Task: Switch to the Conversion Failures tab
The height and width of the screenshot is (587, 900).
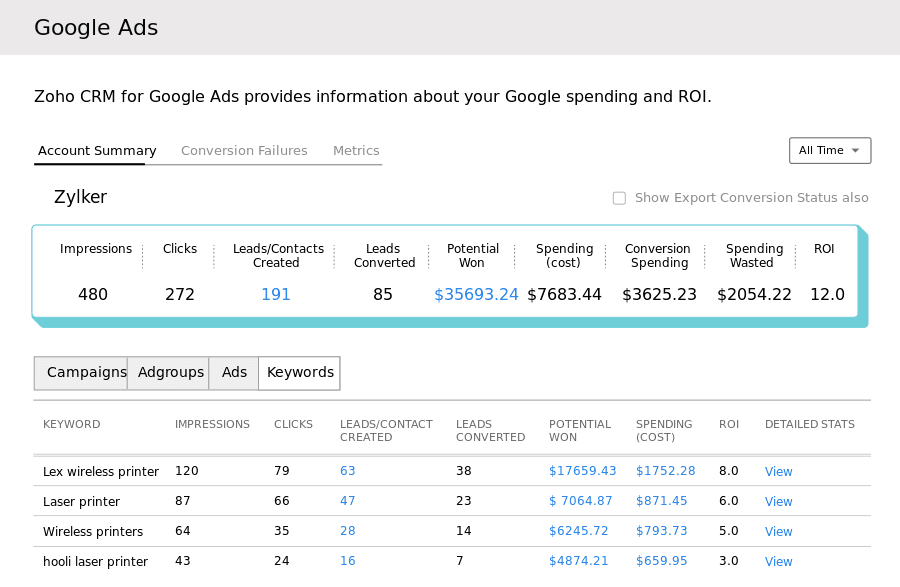Action: [244, 150]
